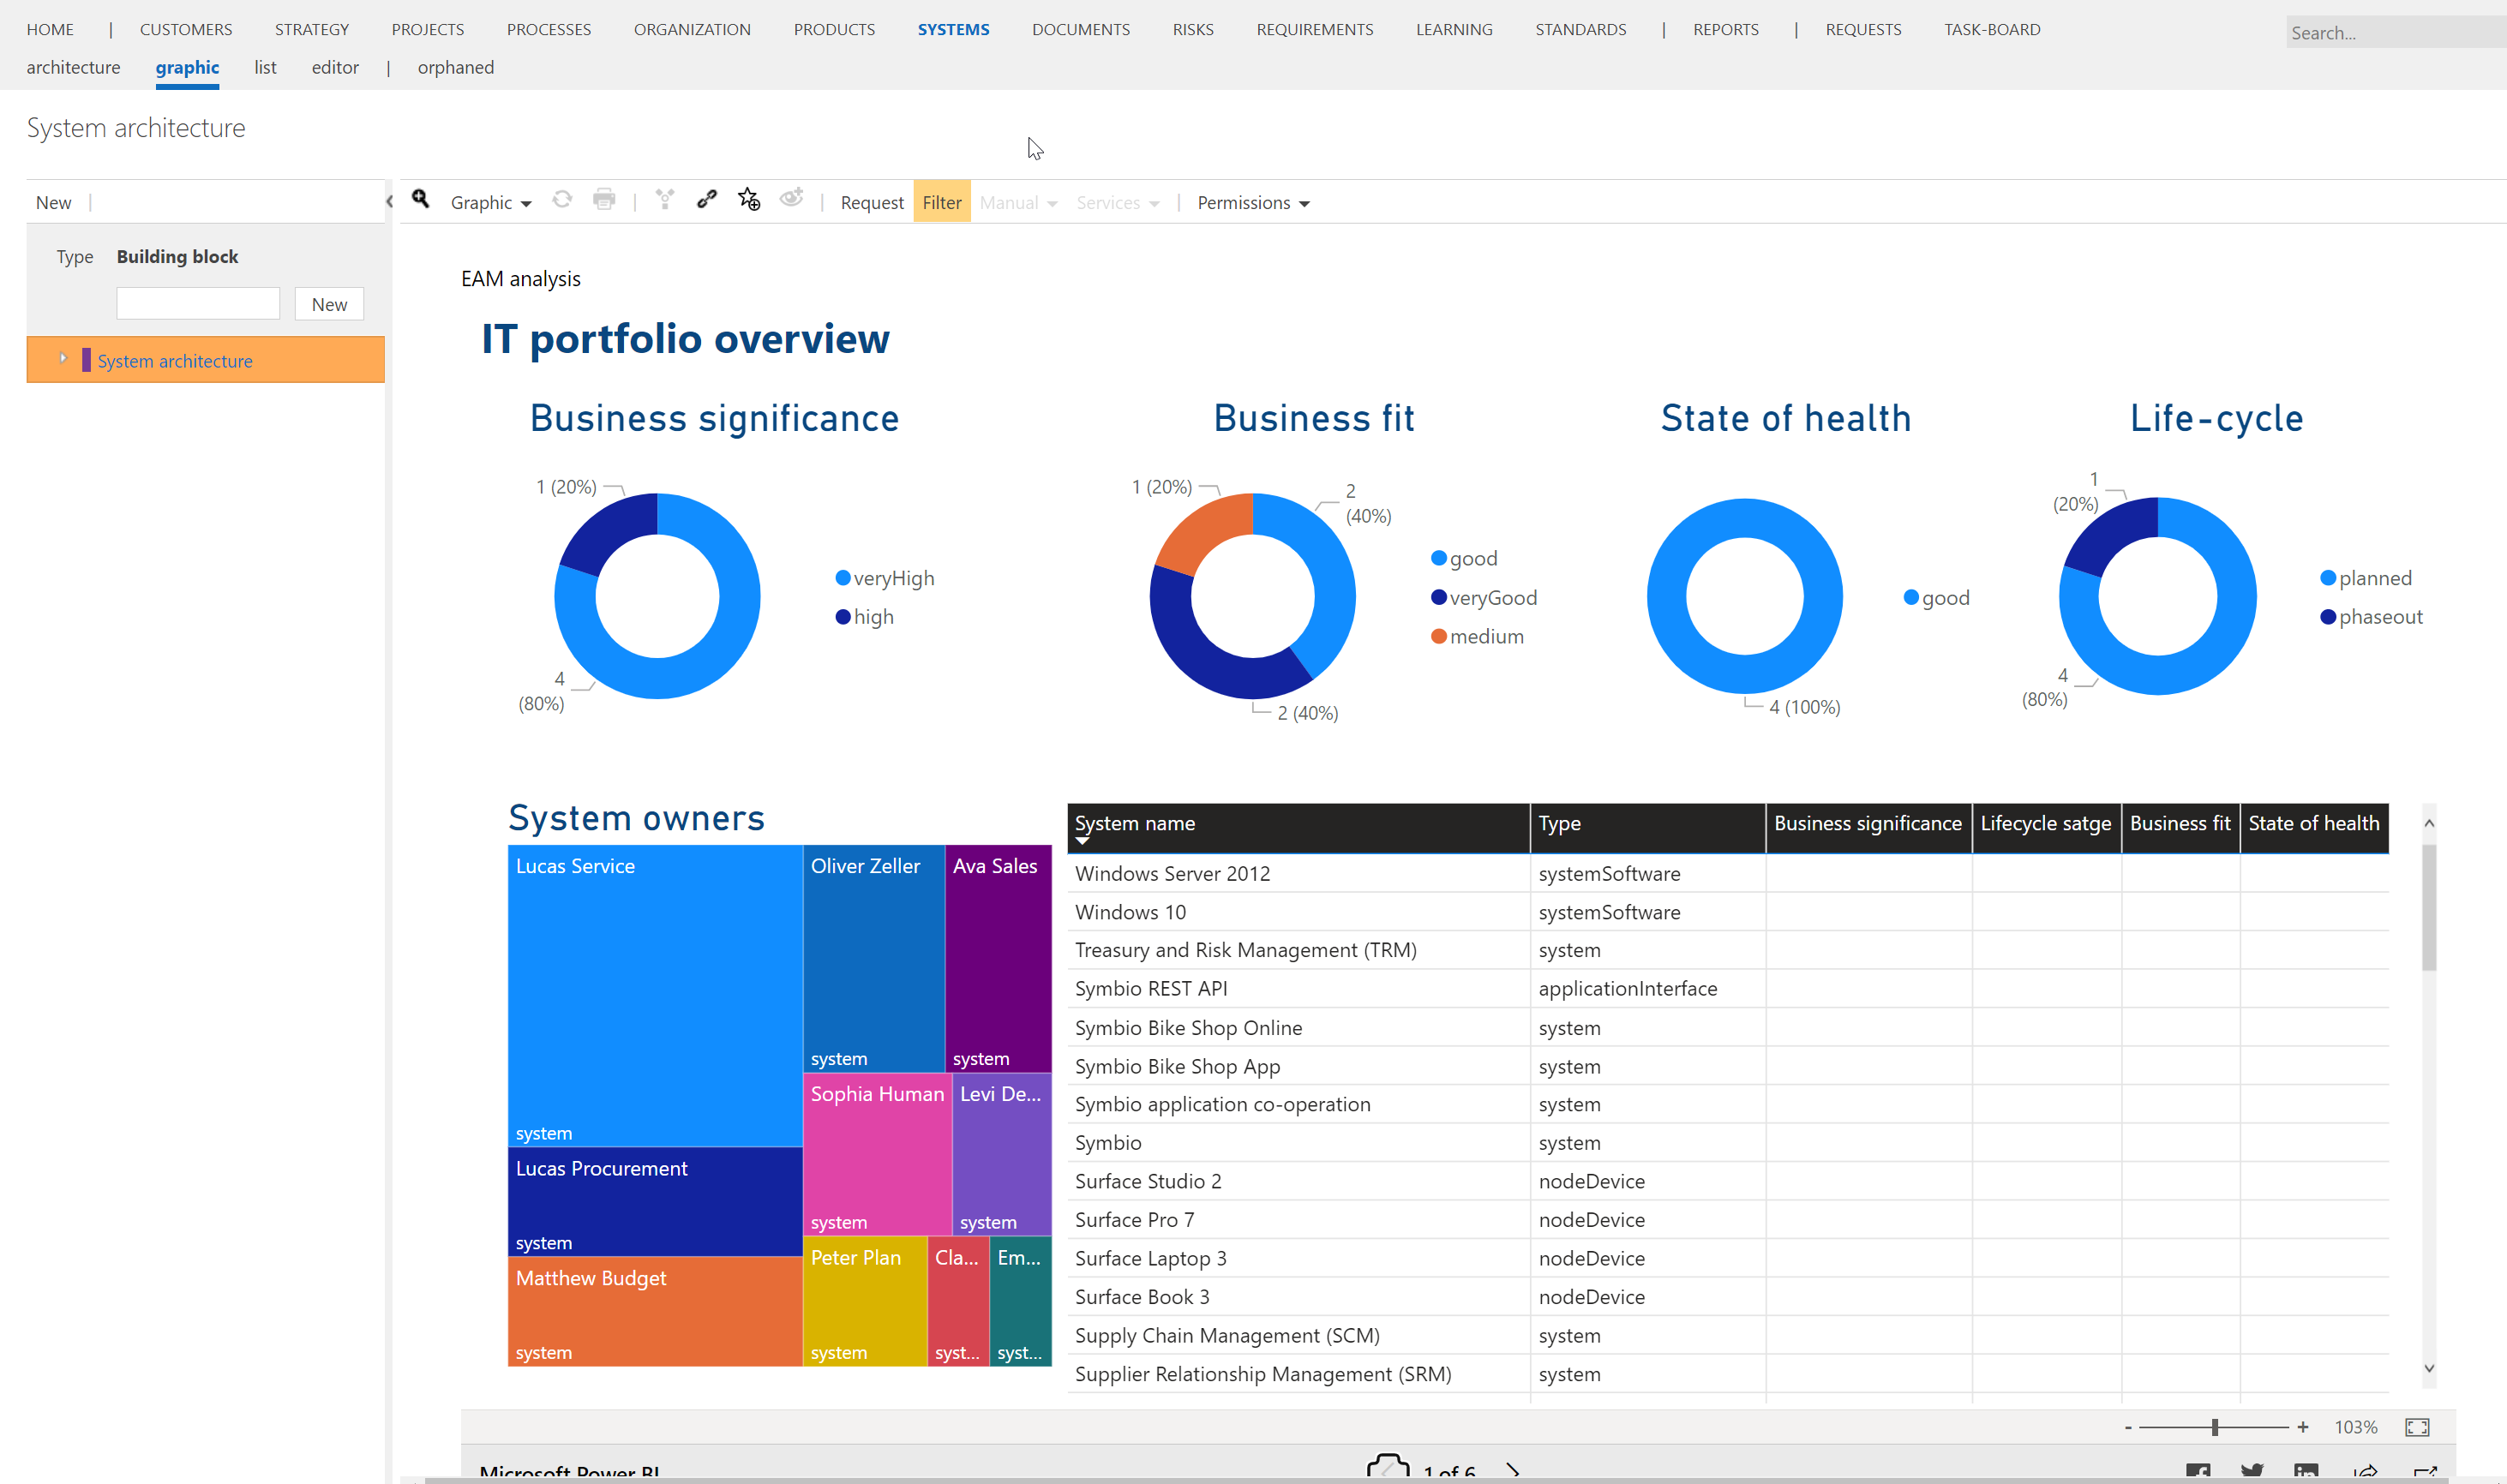Click the refresh icon in graphic toolbar
Viewport: 2507px width, 1484px height.
(x=562, y=200)
